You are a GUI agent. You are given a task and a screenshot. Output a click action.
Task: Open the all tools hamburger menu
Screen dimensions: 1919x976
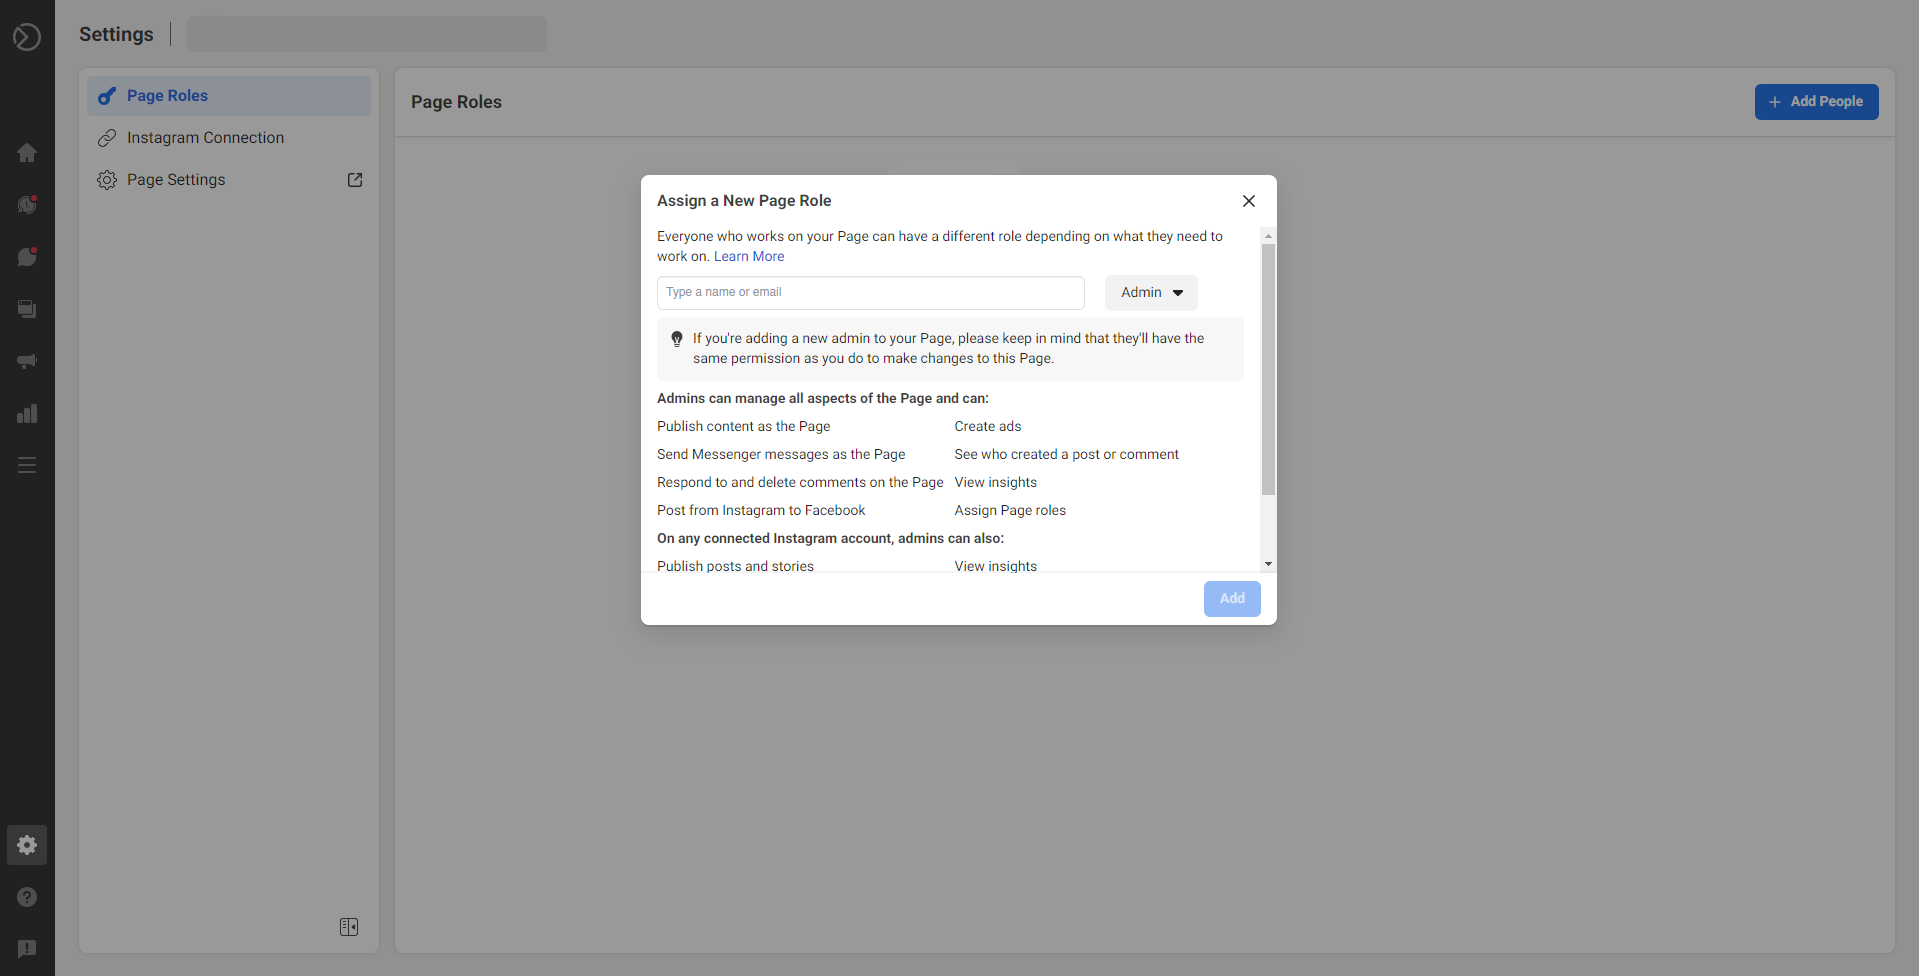tap(27, 465)
